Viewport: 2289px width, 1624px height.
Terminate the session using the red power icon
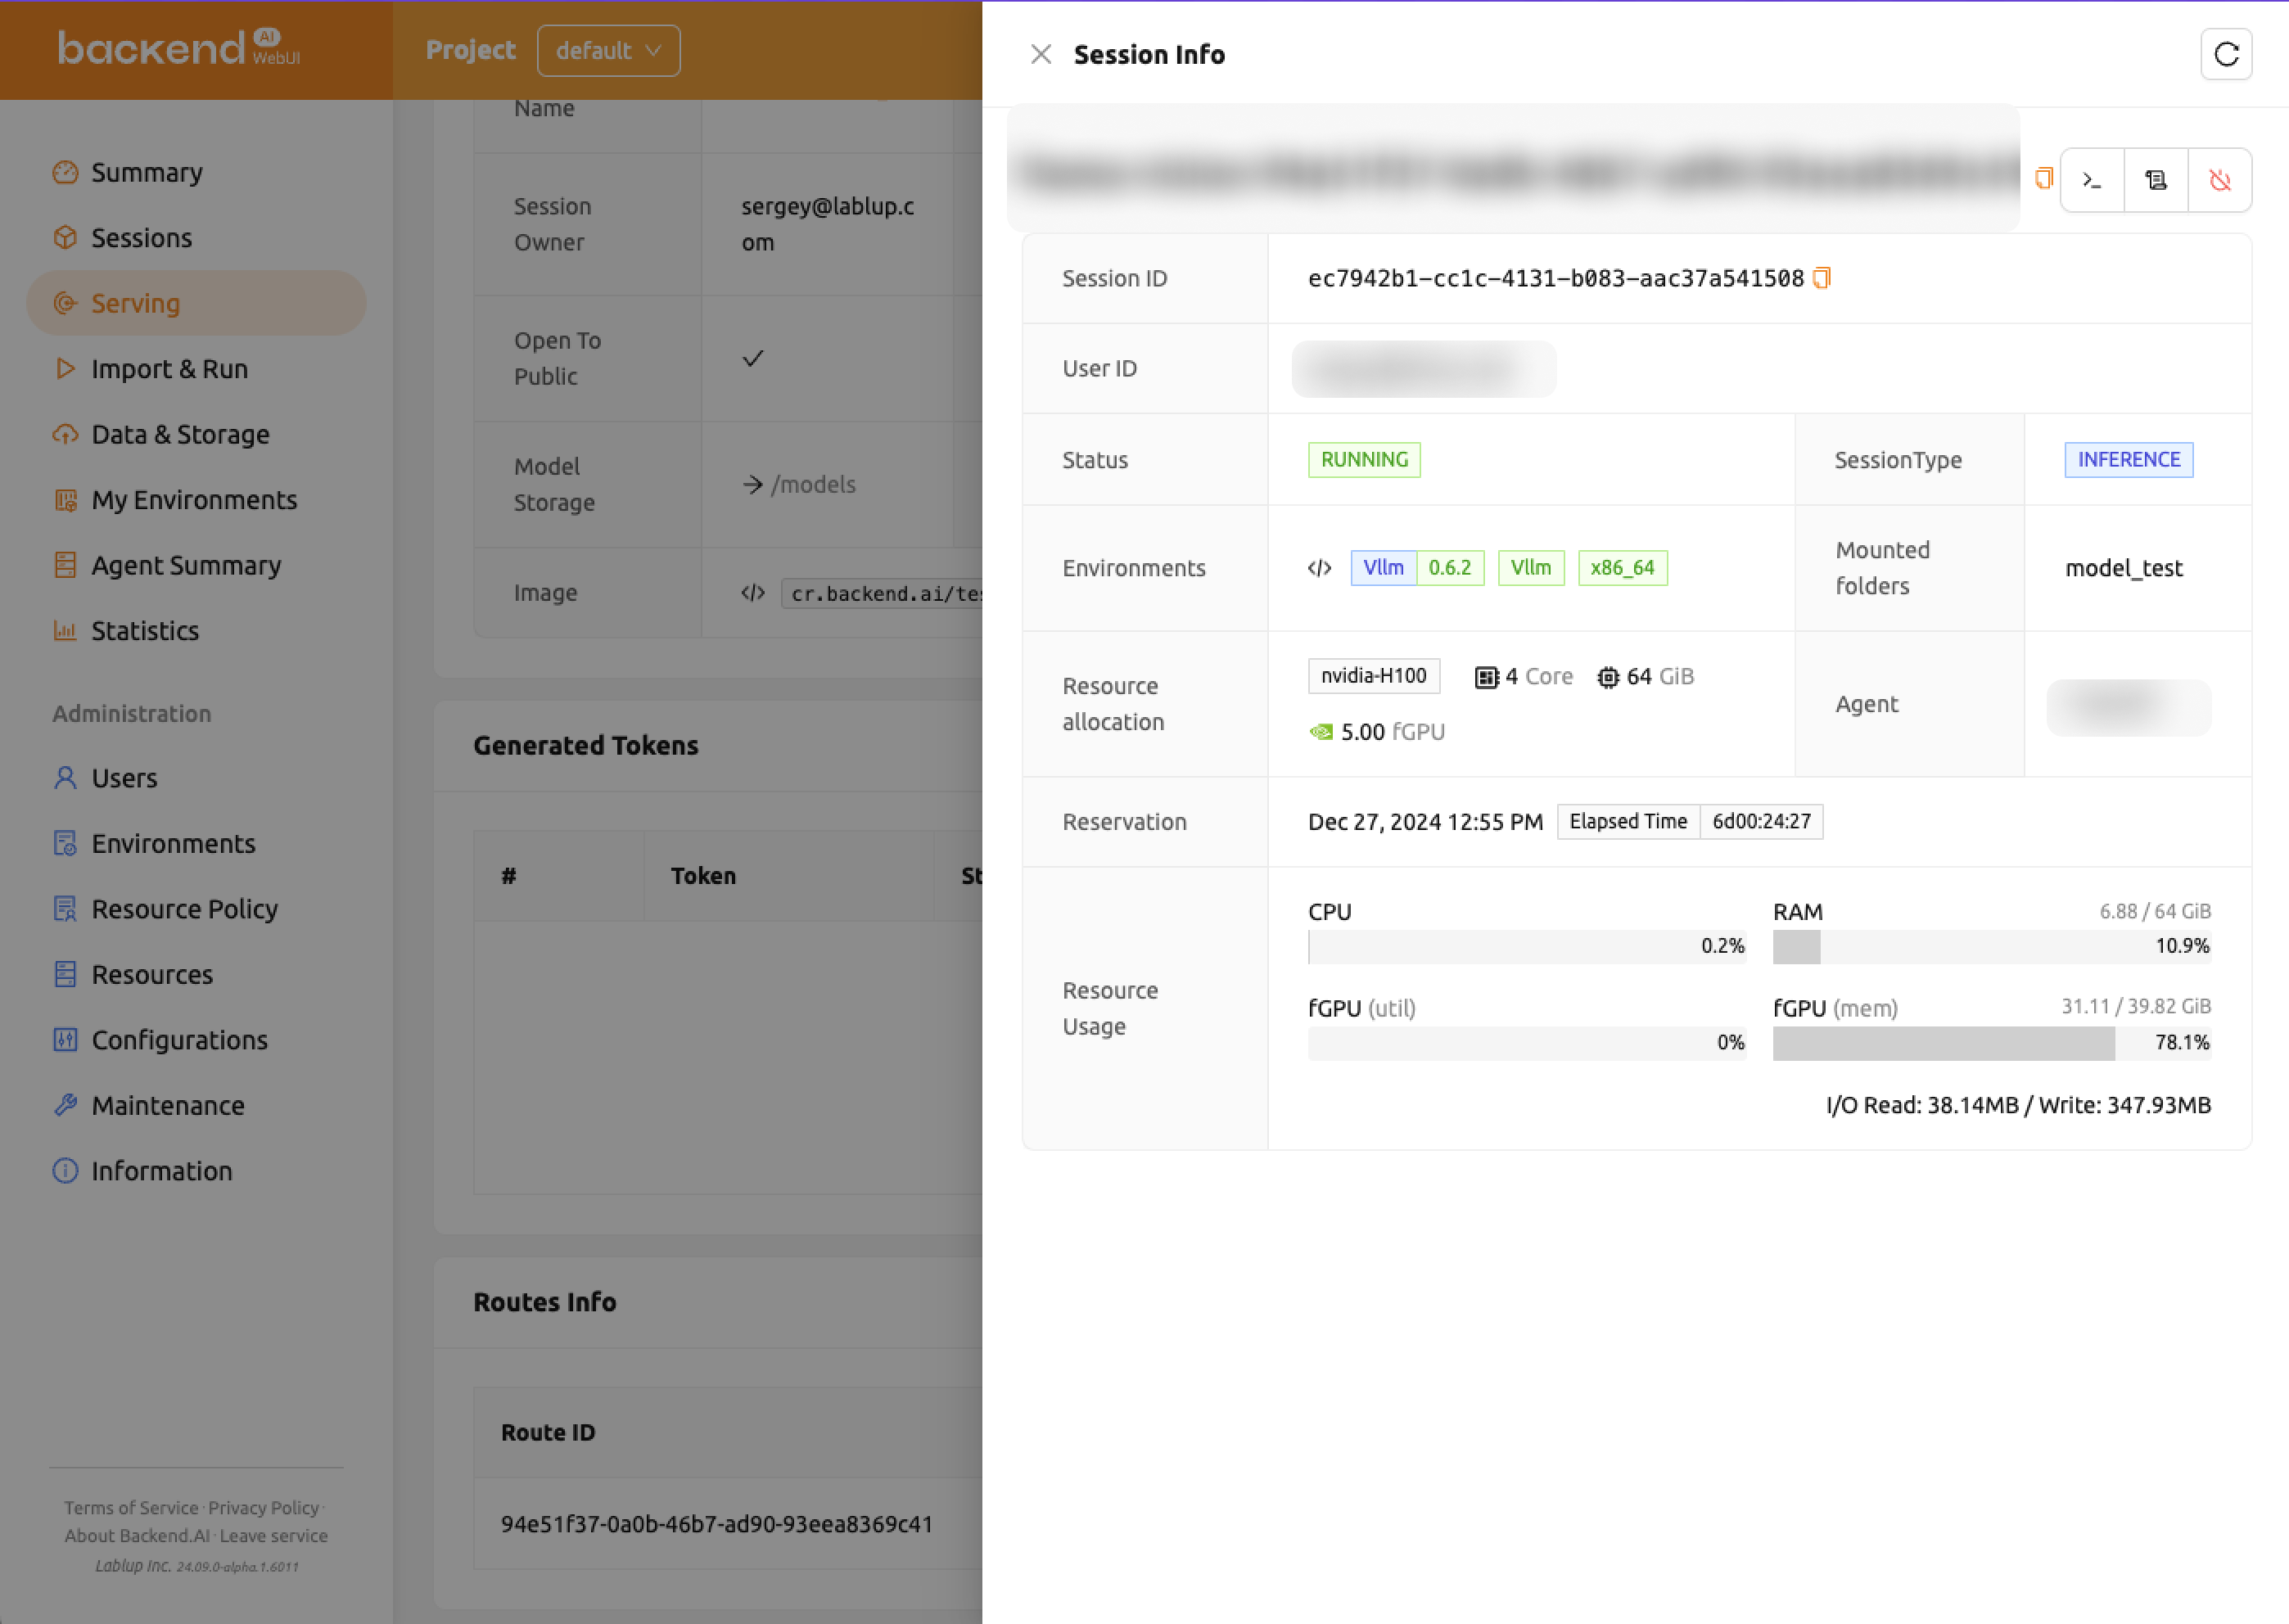[x=2220, y=180]
